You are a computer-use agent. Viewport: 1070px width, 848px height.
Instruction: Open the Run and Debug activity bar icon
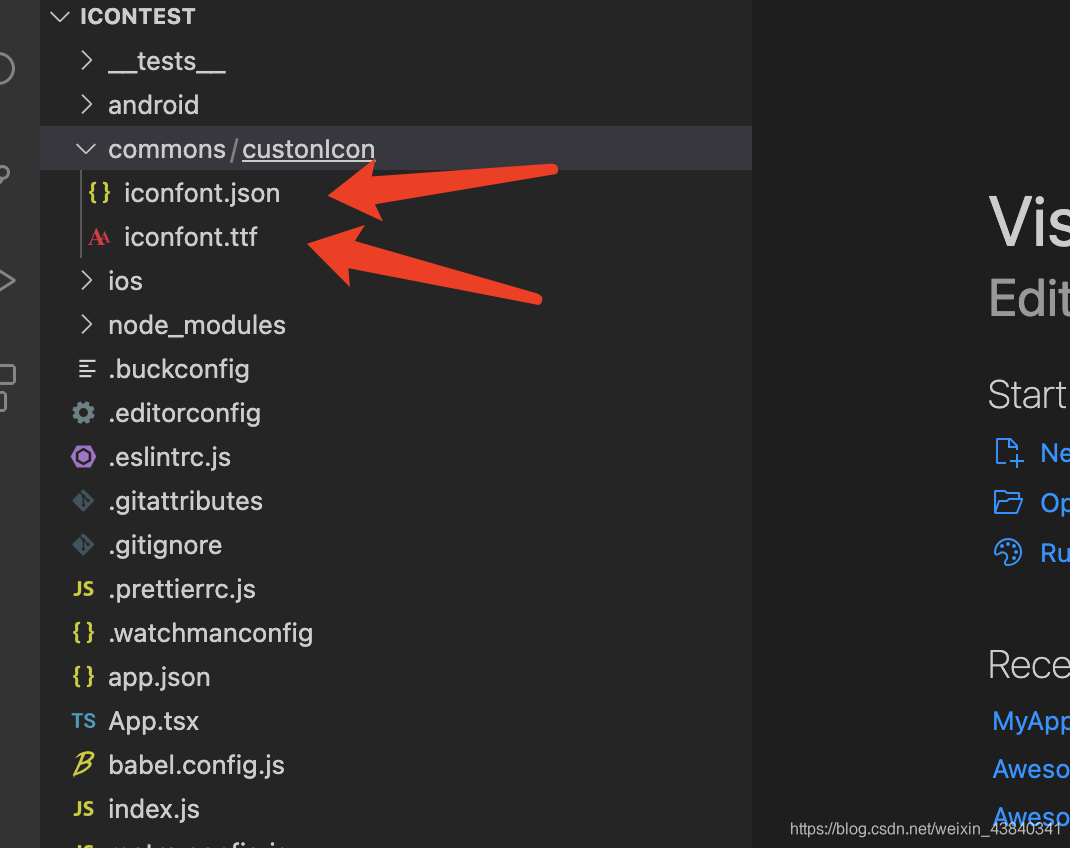[x=5, y=281]
